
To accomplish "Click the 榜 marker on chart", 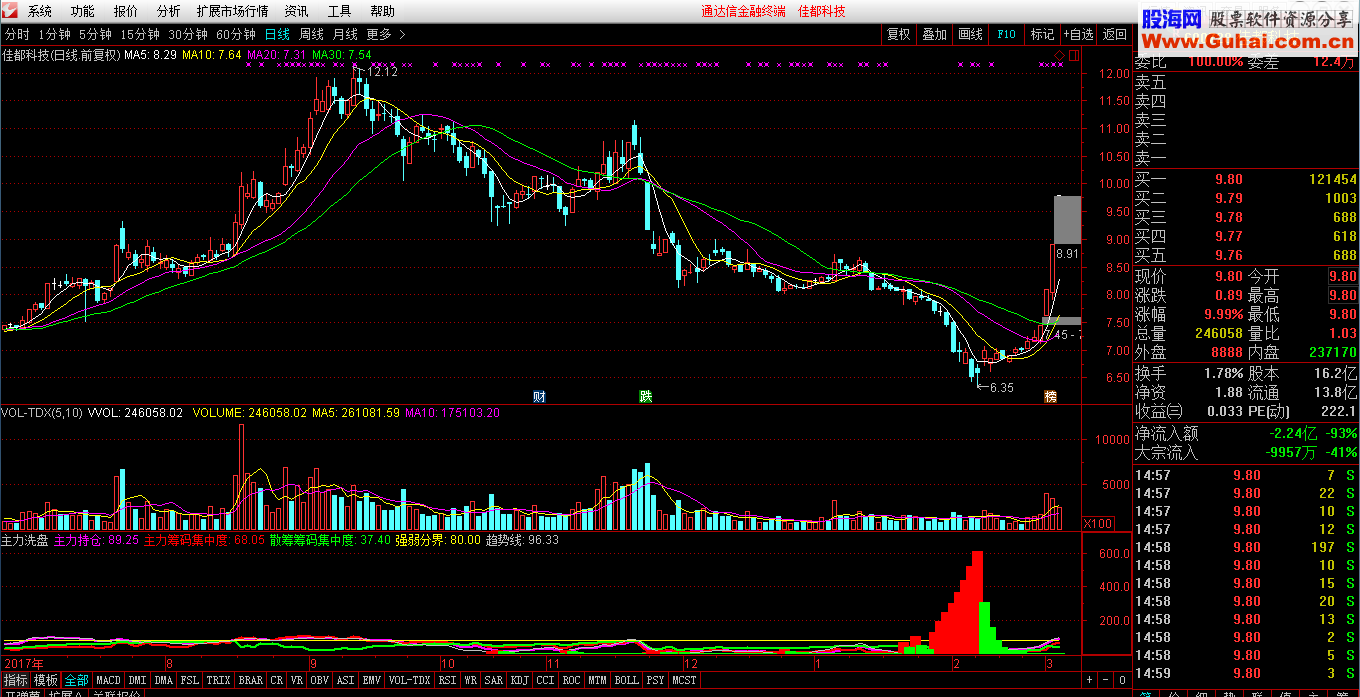I will coord(1051,396).
